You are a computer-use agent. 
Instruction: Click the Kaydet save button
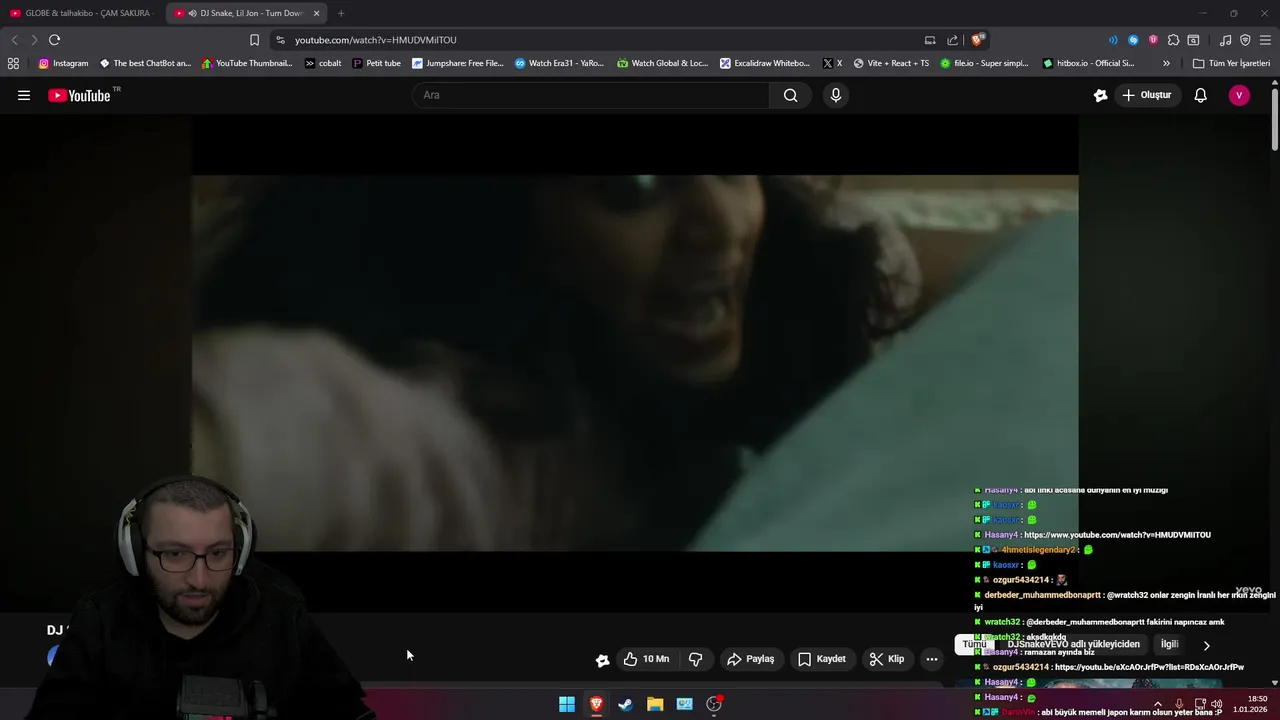pos(822,659)
